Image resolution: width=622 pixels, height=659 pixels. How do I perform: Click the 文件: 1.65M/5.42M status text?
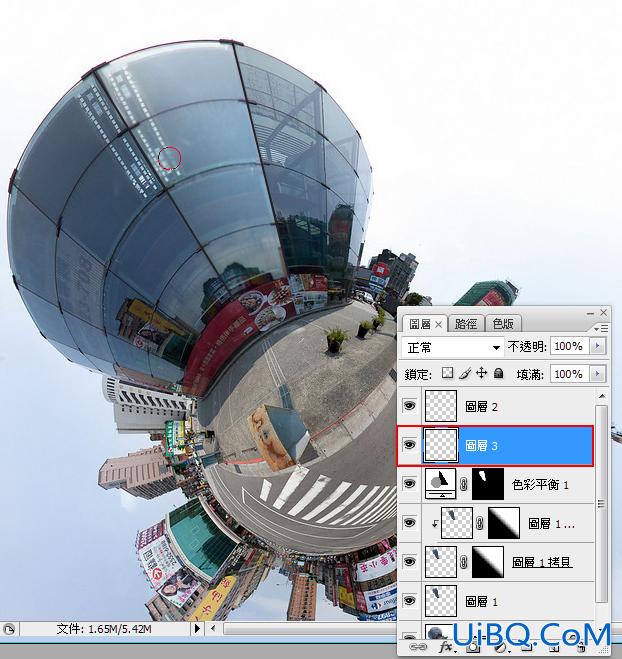coord(104,629)
